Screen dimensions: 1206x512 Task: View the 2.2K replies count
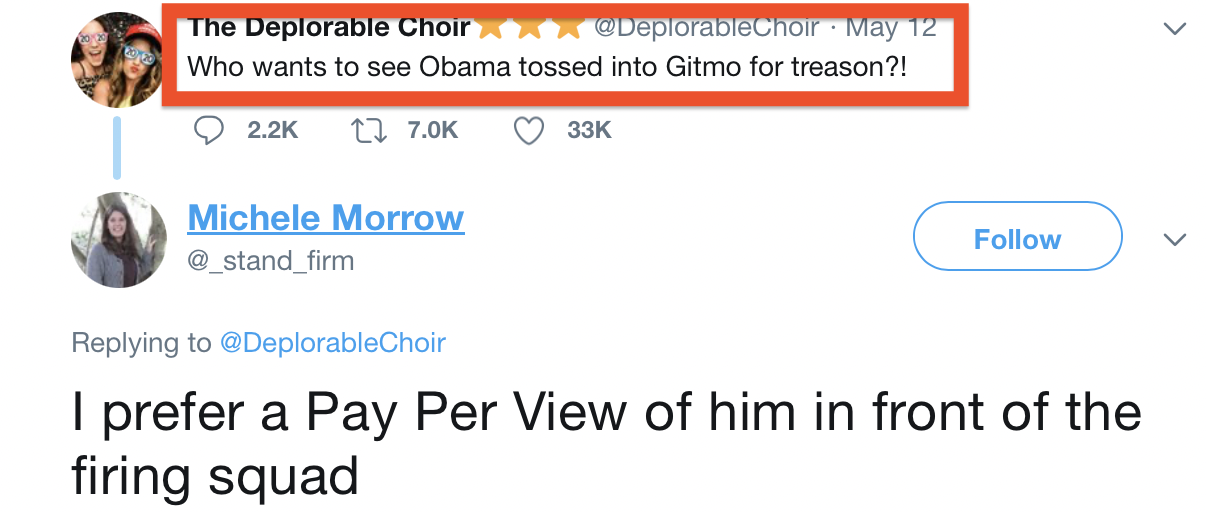tap(272, 130)
